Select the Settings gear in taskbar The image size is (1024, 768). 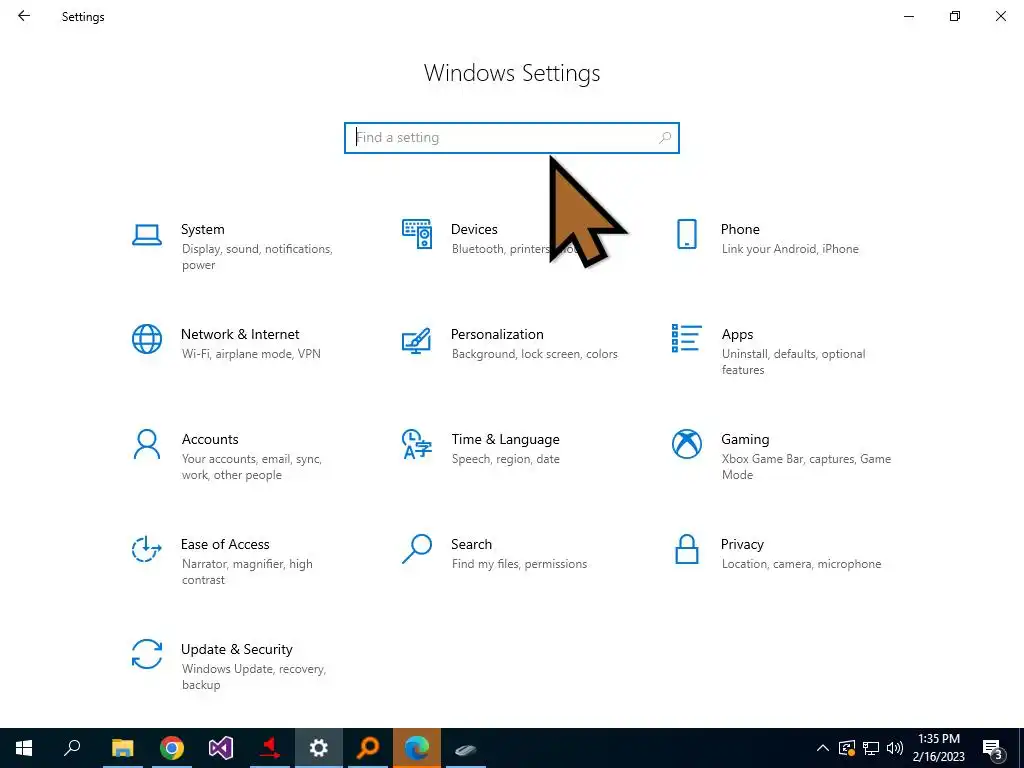(319, 748)
